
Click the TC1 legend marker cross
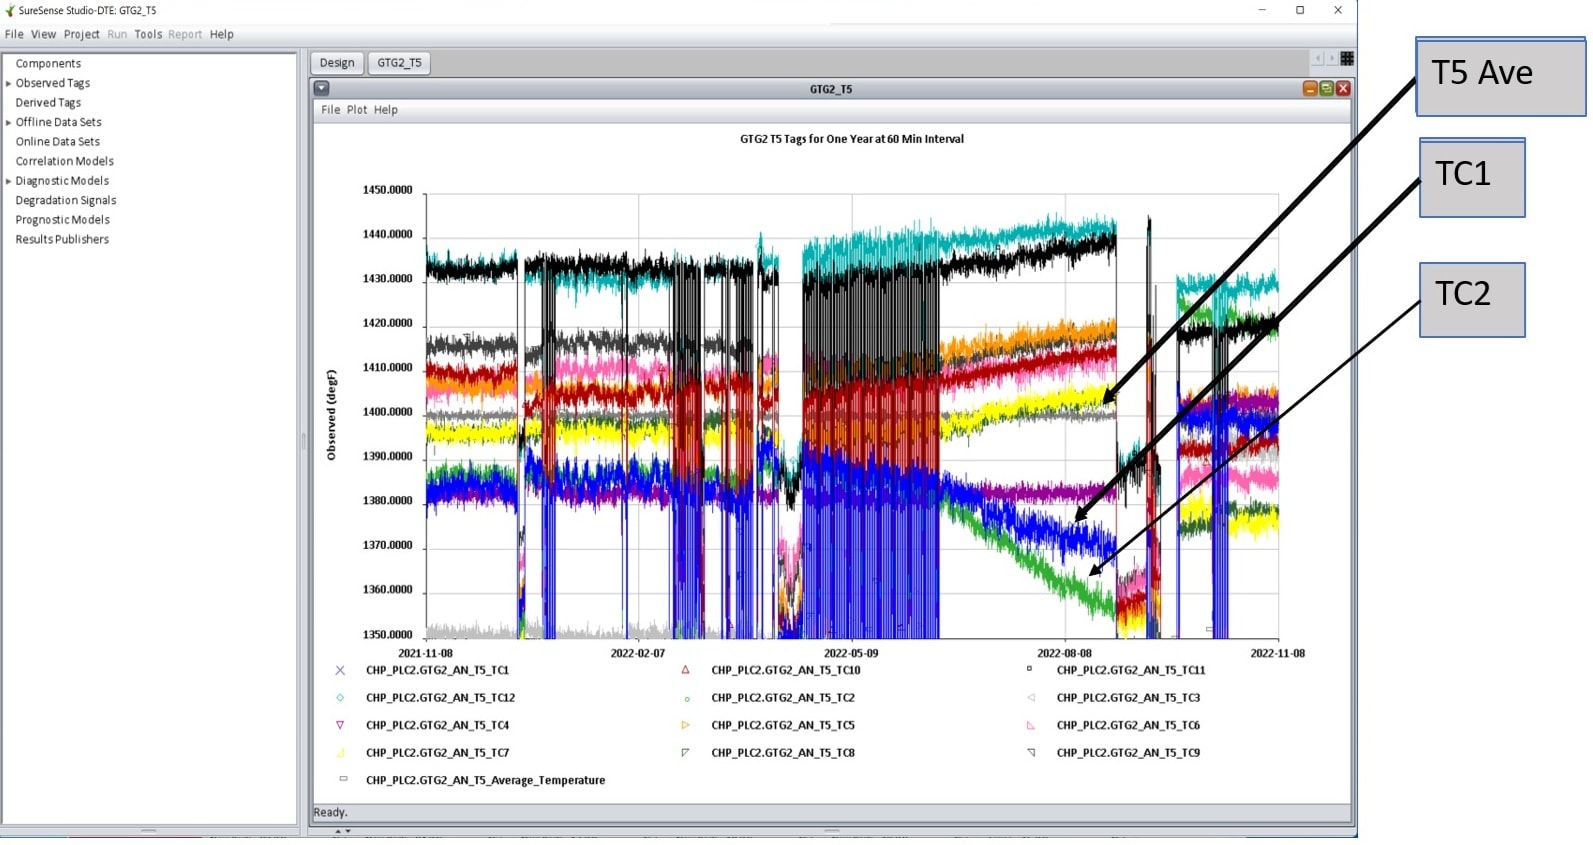340,670
